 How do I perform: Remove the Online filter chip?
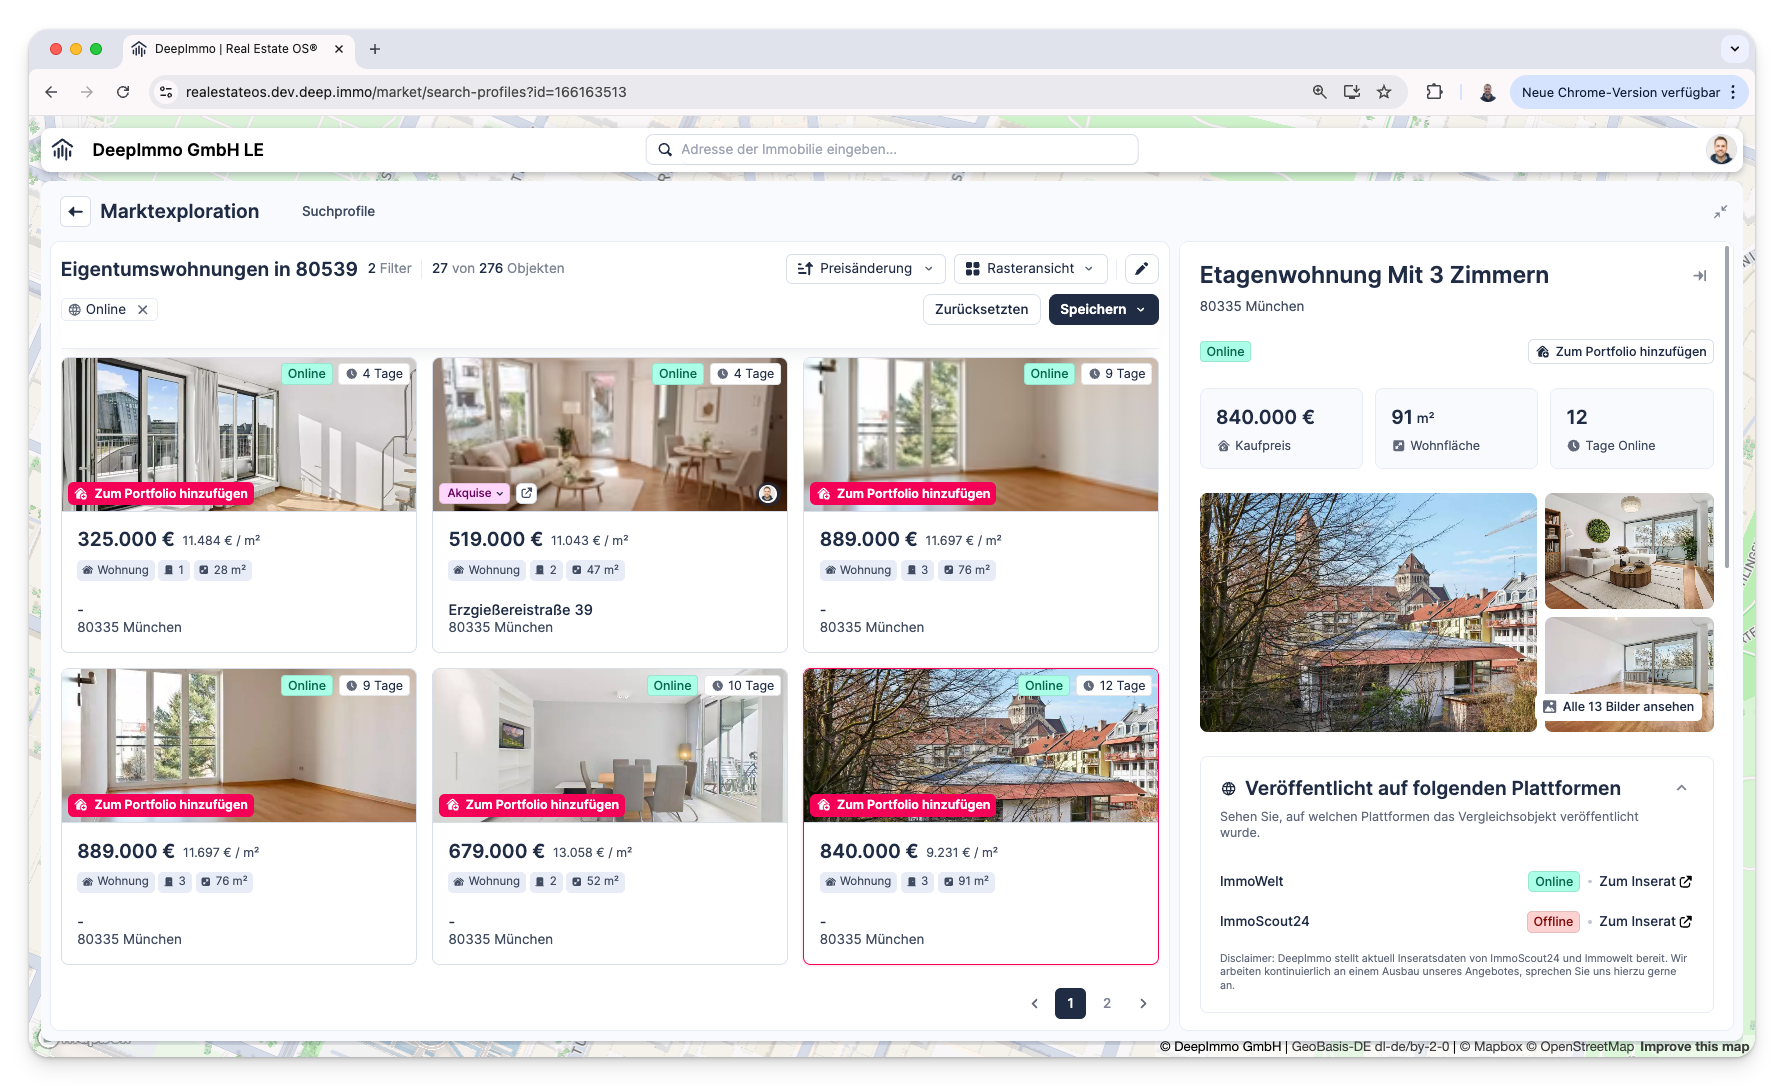143,310
